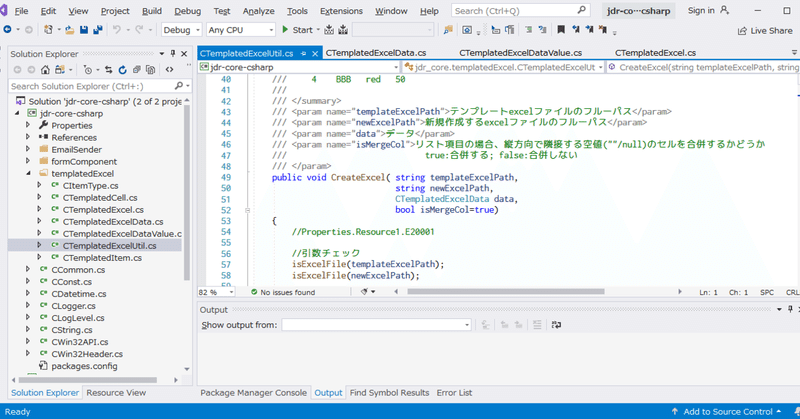The image size is (800, 419).
Task: Click the Home icon in Solution Explorer
Action: click(x=45, y=69)
